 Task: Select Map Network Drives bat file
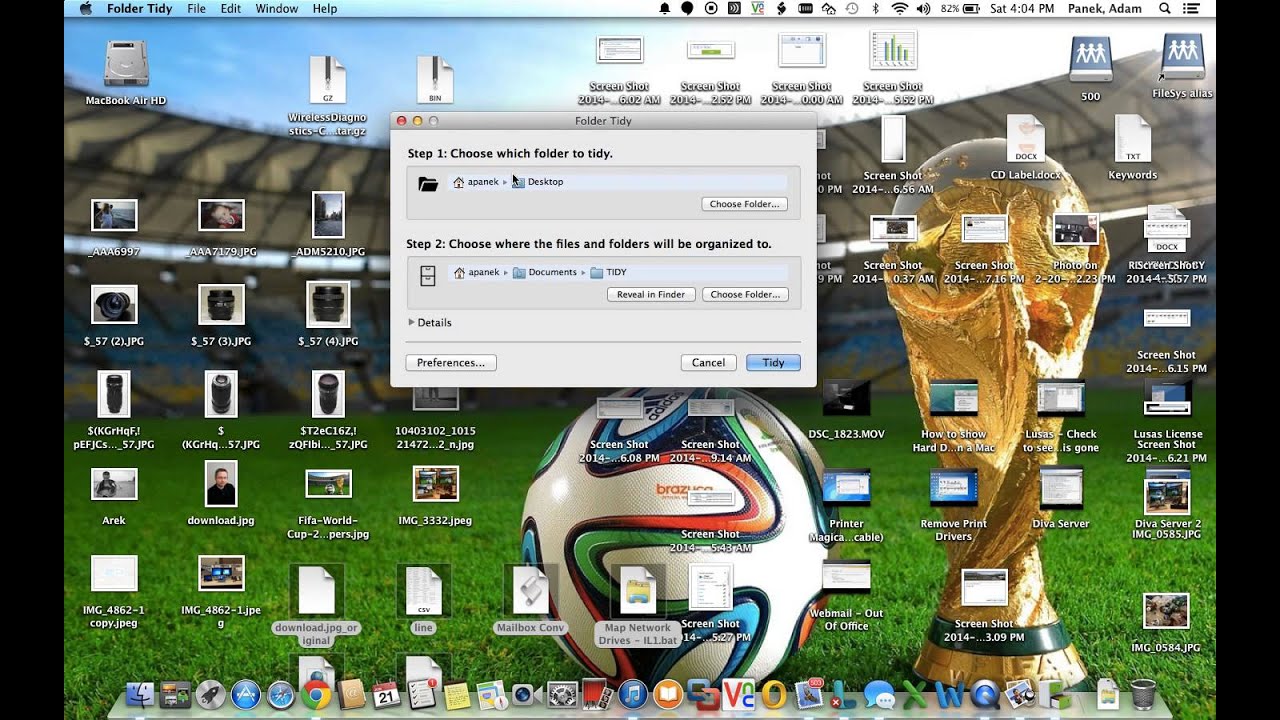[638, 592]
